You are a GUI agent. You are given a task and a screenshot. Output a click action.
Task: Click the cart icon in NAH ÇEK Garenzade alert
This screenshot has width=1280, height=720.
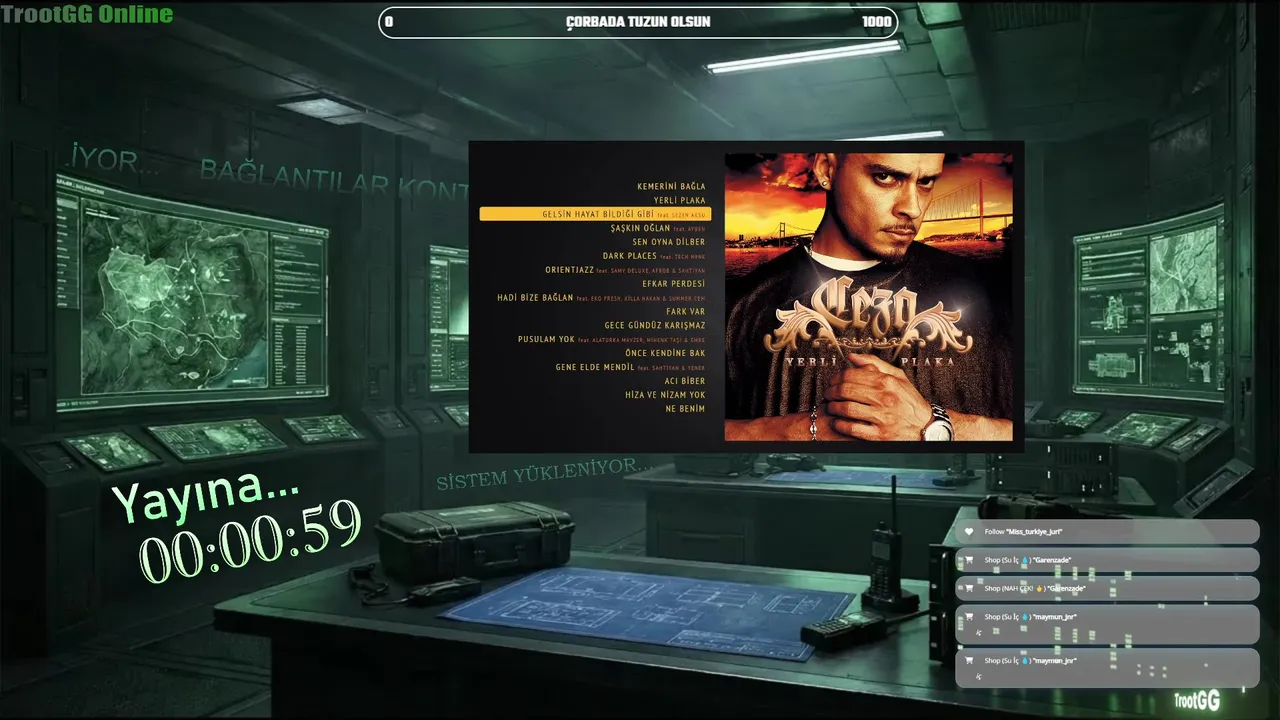968,588
